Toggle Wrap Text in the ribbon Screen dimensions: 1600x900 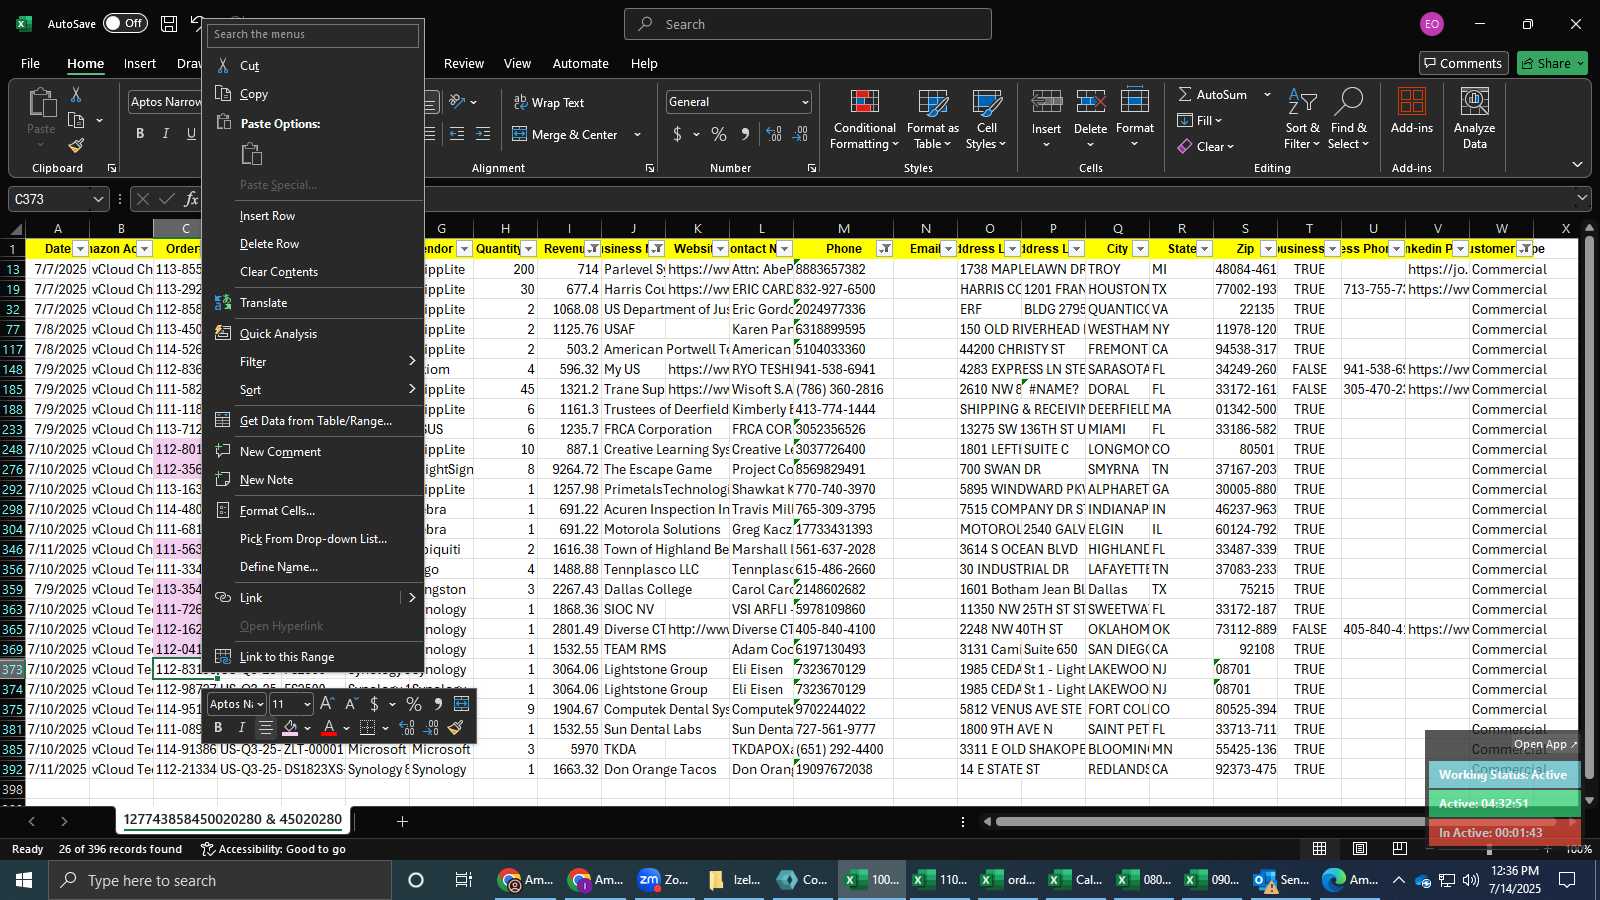549,102
